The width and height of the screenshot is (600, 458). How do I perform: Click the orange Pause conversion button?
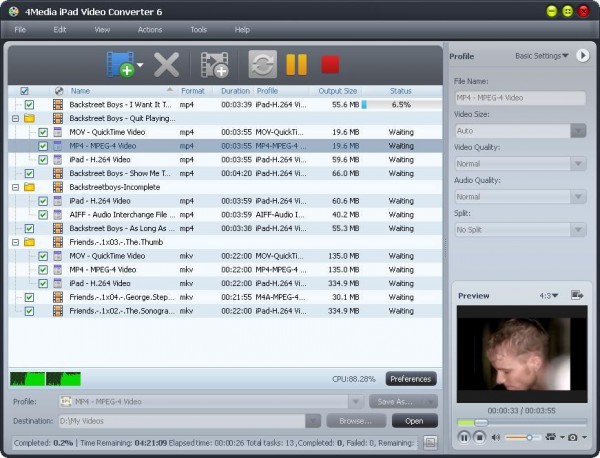point(297,65)
